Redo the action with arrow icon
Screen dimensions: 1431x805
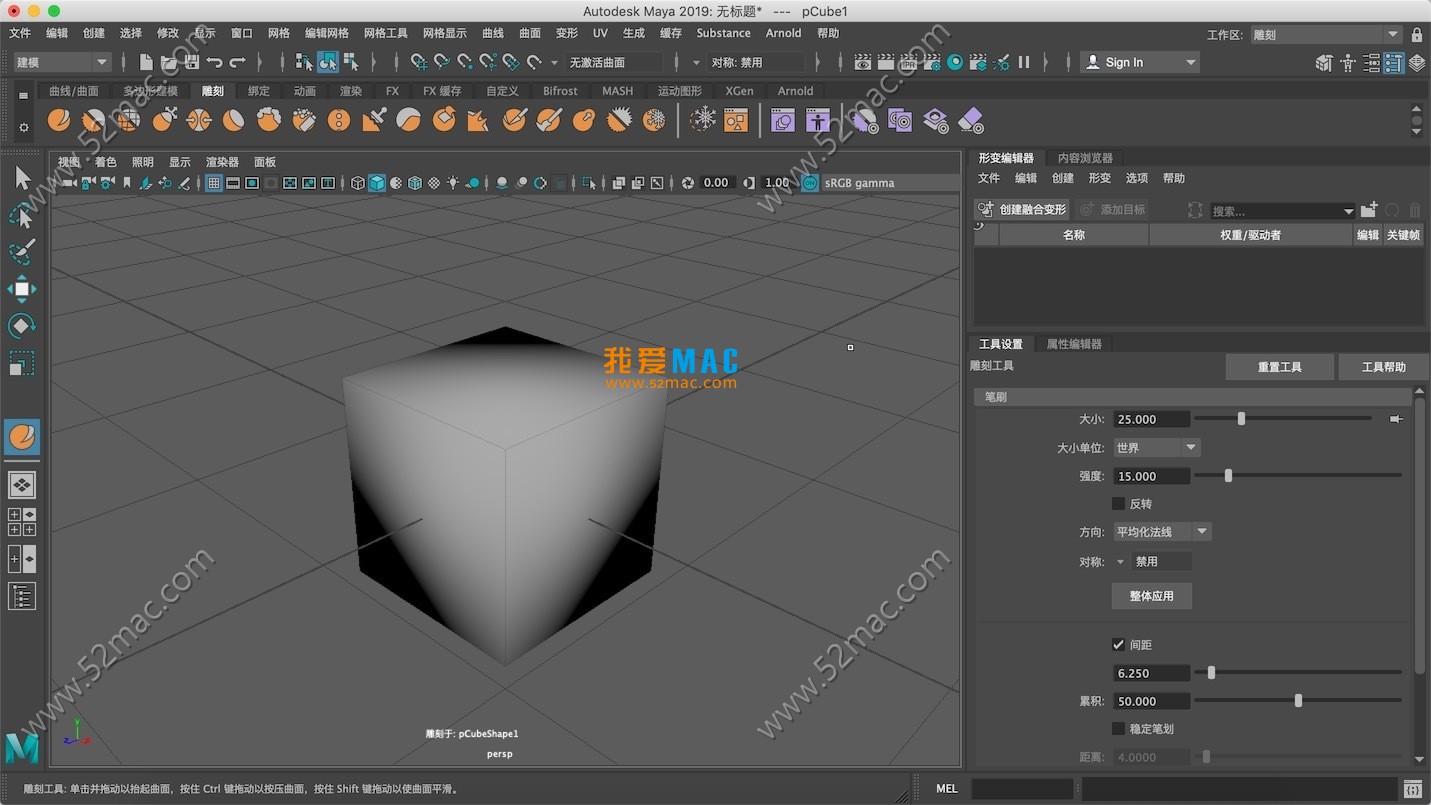[238, 62]
